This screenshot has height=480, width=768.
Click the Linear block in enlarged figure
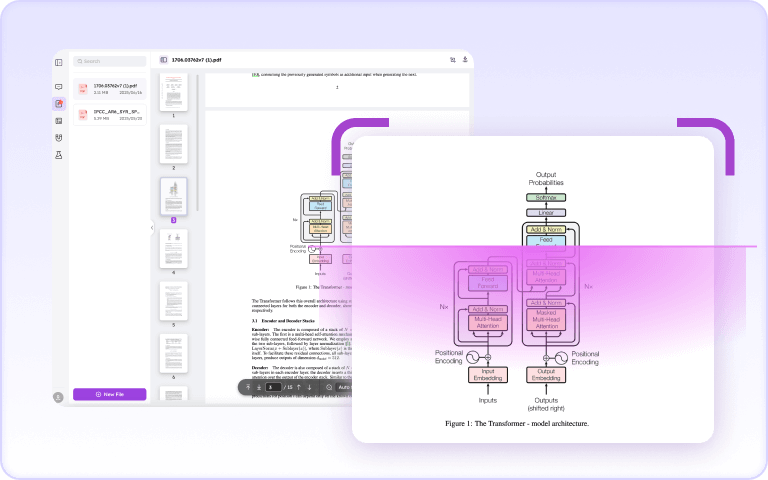click(x=546, y=213)
